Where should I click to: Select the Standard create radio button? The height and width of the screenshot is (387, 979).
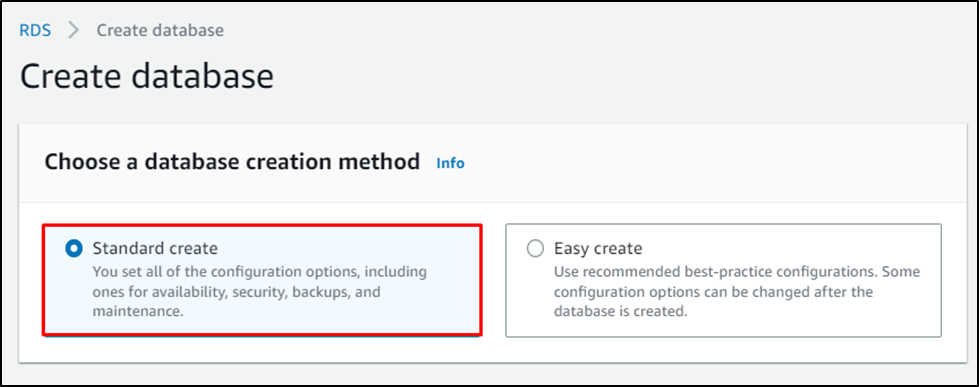(x=74, y=249)
